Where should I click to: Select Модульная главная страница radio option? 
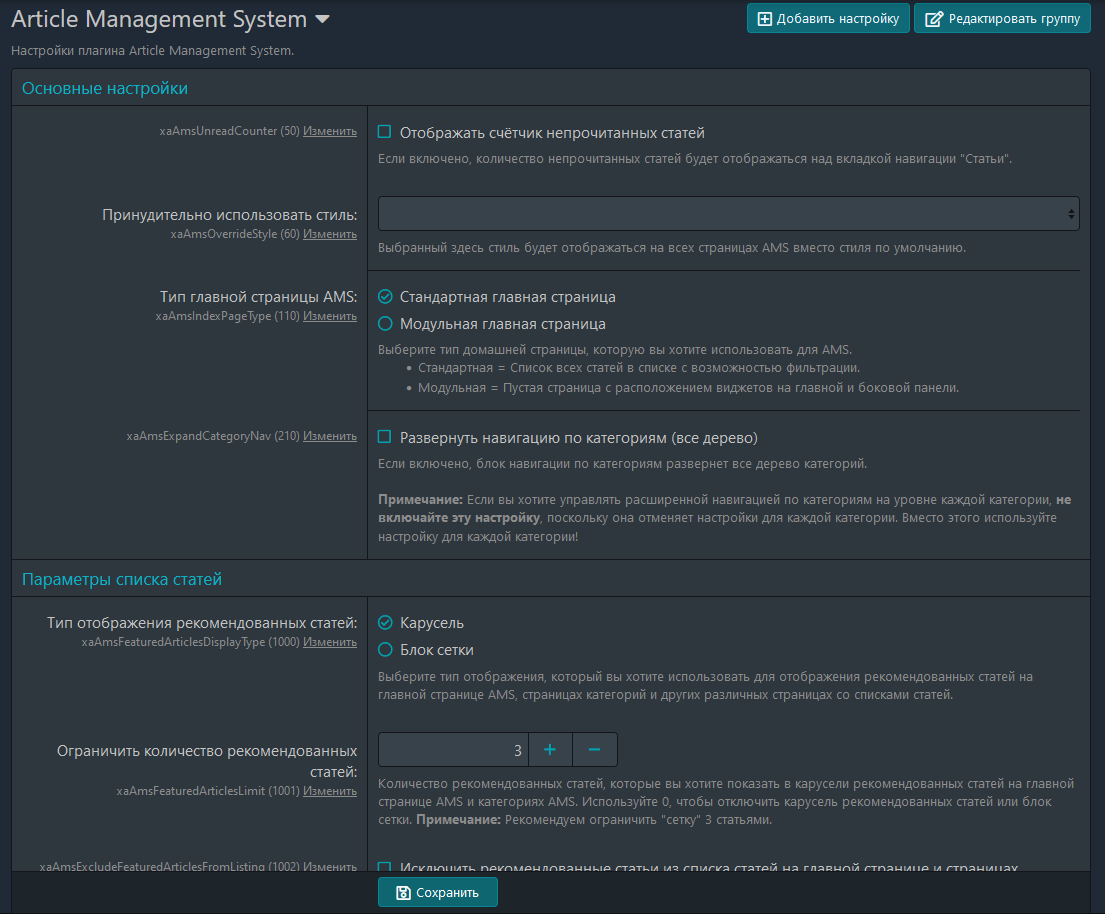click(385, 324)
